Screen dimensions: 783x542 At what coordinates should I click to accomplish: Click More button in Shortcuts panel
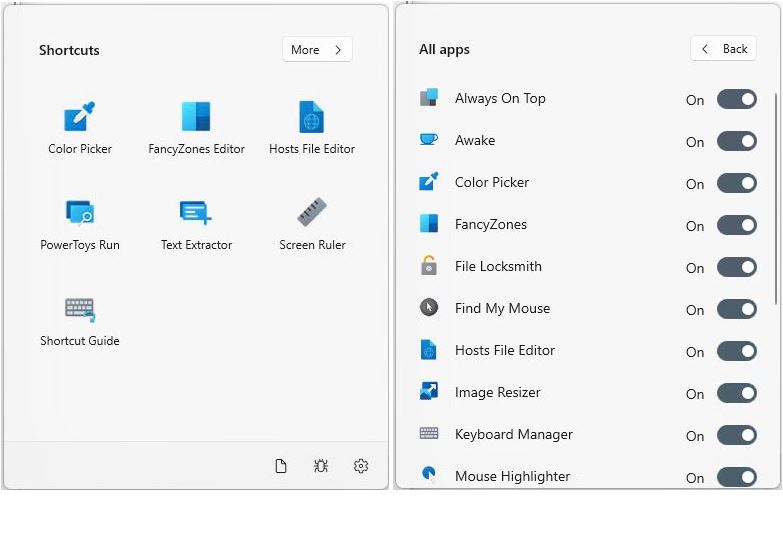pyautogui.click(x=317, y=49)
